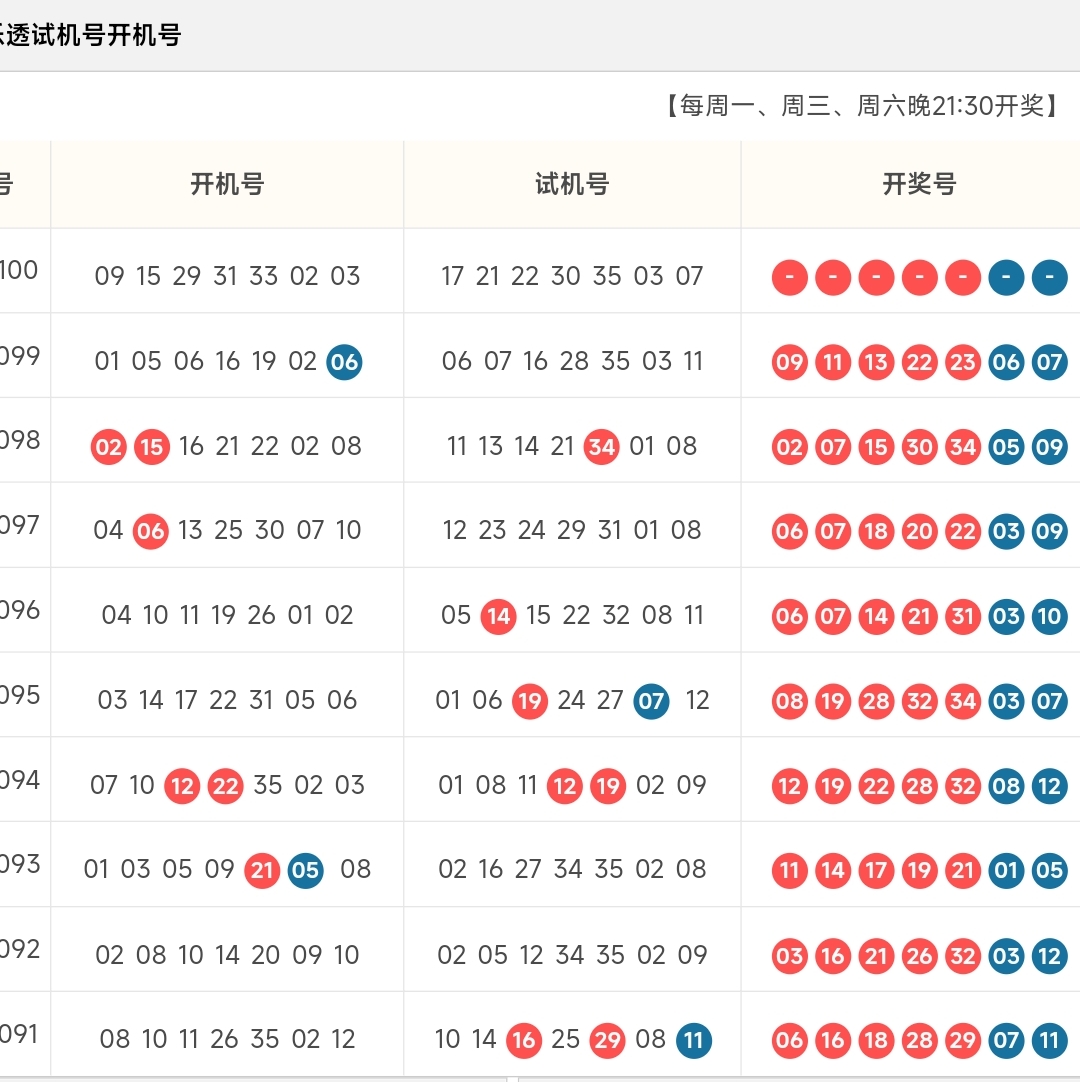
Task: Click blue ball 09 in row 097 开奖号
Action: (1050, 531)
